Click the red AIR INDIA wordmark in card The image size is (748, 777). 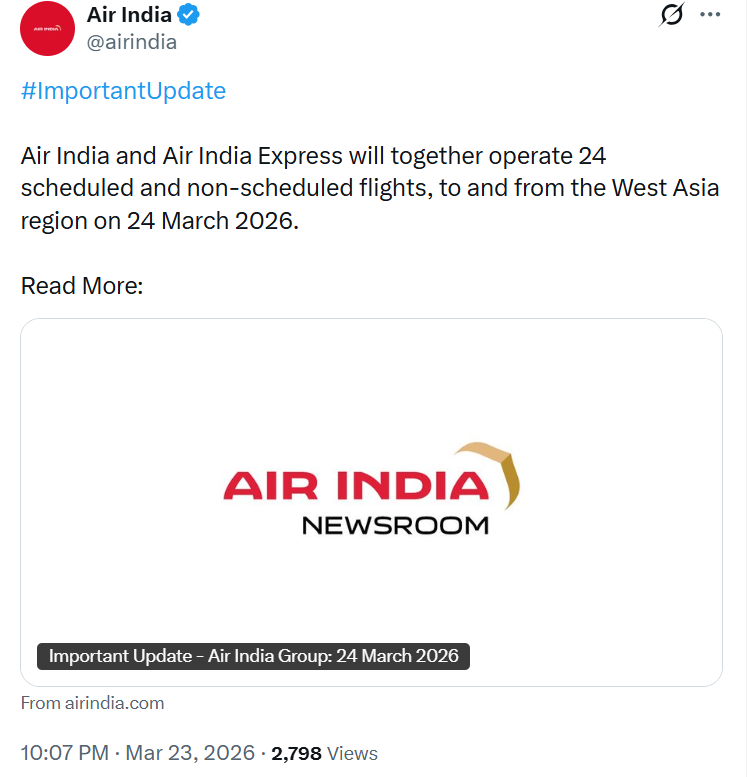(355, 487)
